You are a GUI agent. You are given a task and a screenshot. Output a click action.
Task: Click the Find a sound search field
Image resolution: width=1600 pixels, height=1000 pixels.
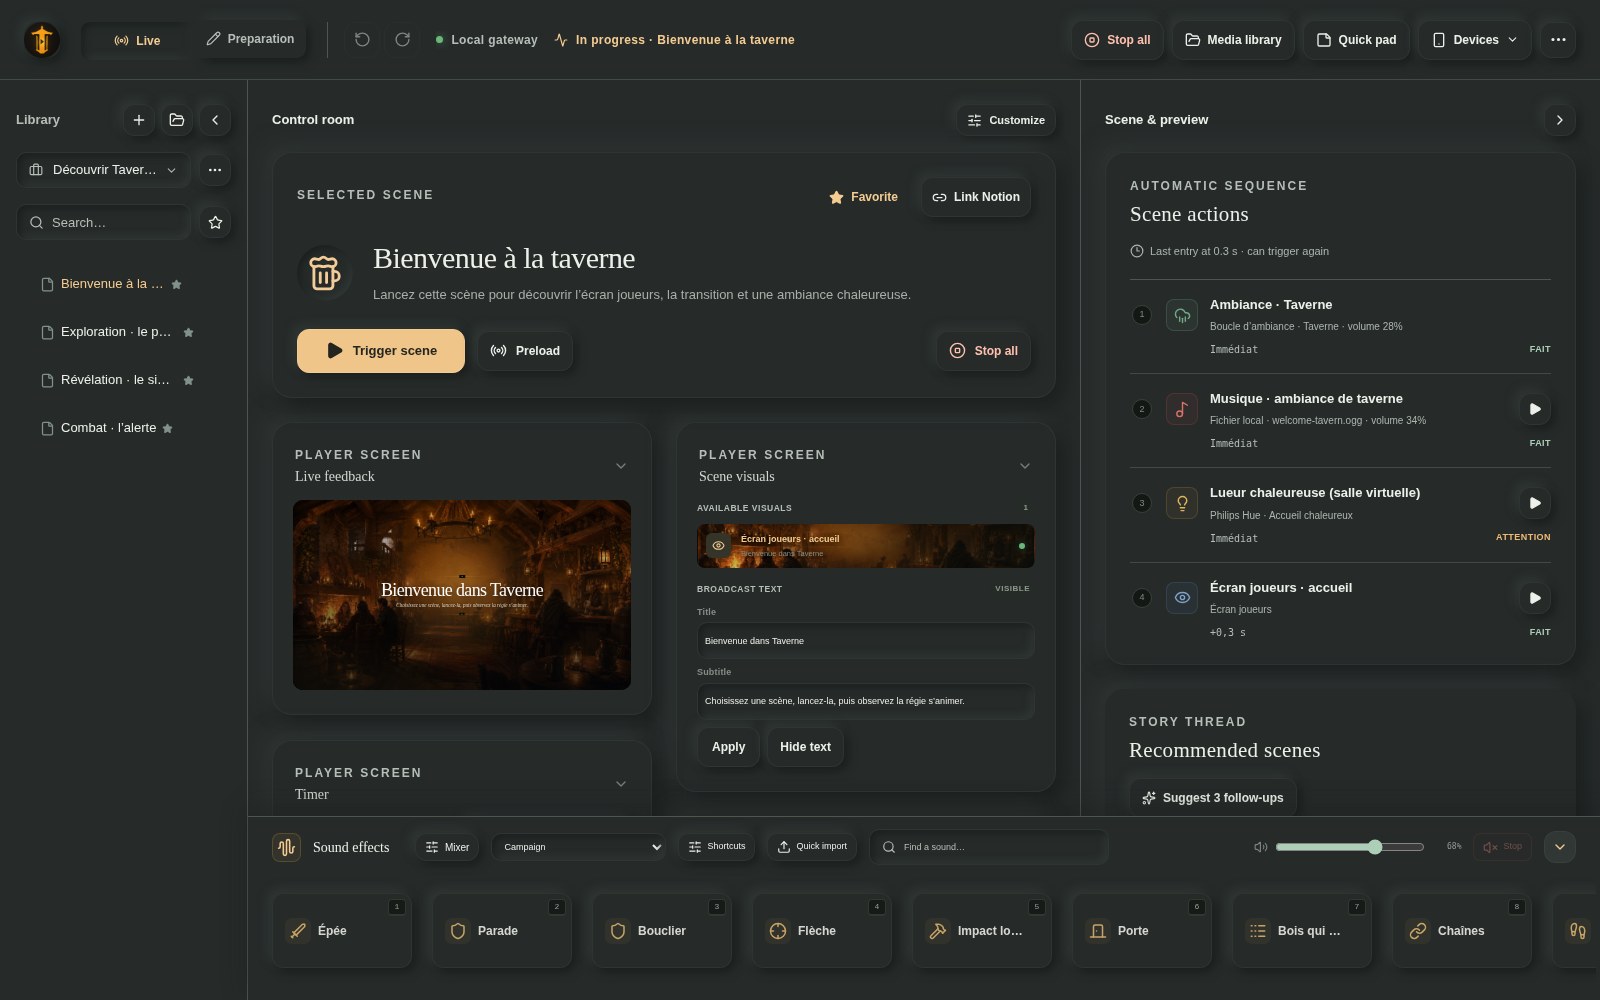[x=988, y=847]
